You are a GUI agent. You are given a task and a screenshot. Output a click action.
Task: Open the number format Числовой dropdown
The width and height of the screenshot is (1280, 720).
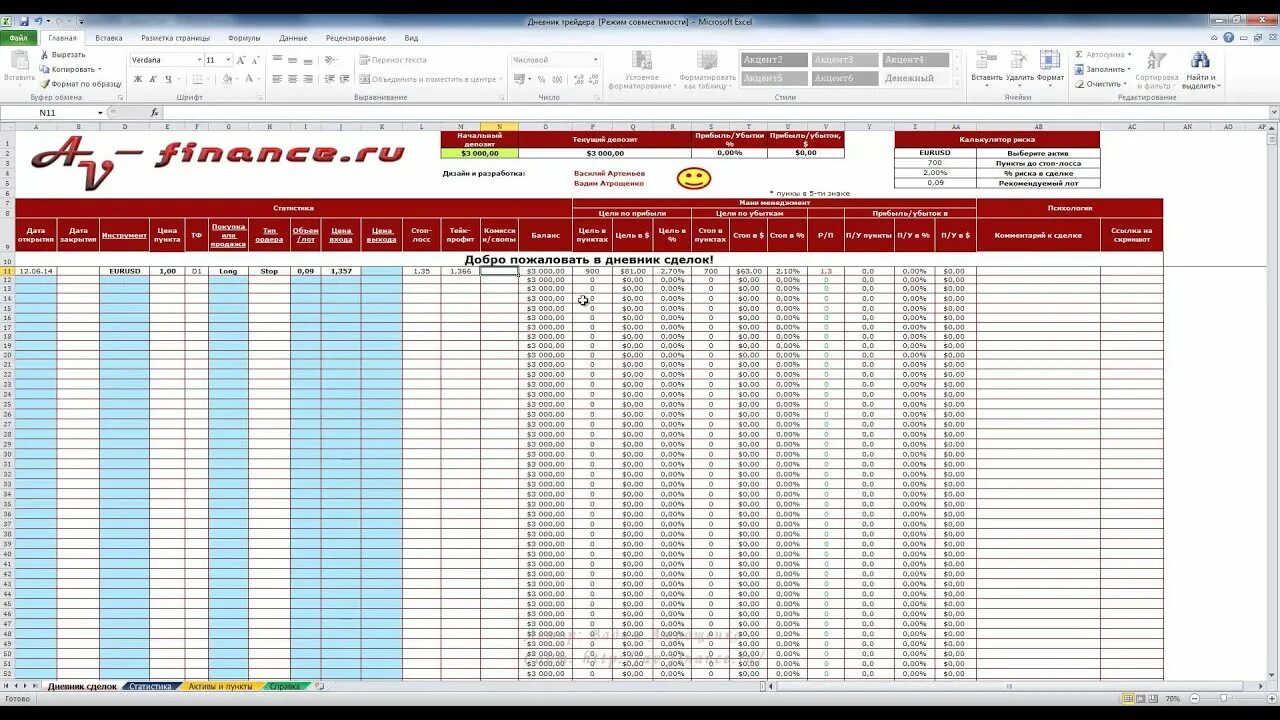595,60
